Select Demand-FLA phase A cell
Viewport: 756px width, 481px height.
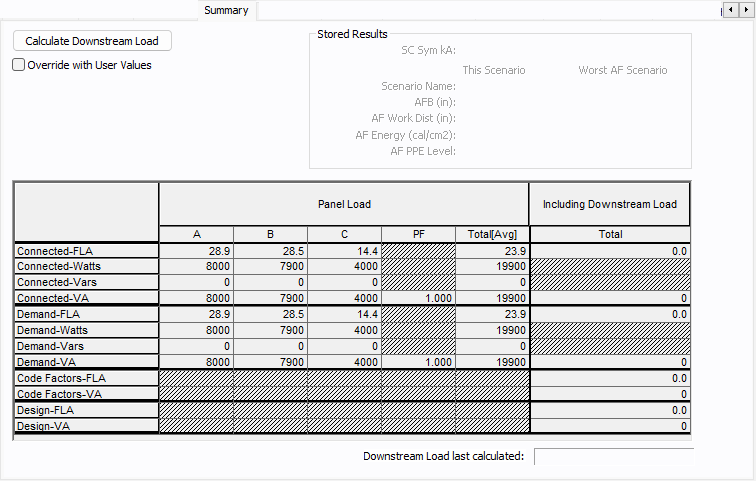click(x=196, y=314)
